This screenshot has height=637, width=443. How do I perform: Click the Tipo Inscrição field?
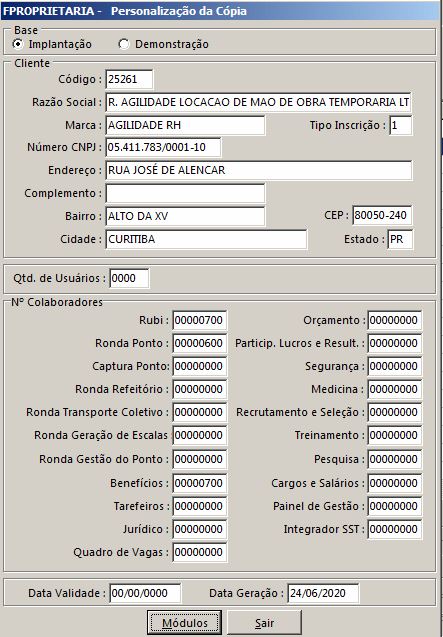coord(400,125)
